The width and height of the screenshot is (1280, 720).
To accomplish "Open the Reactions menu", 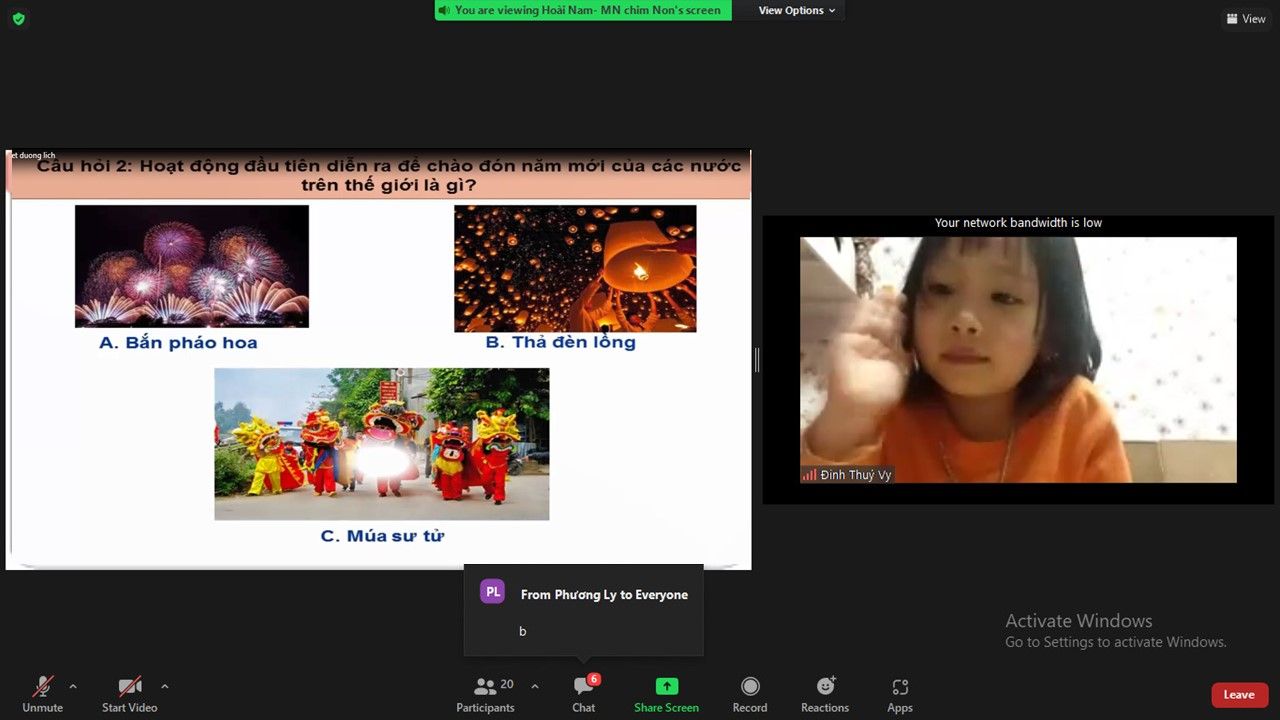I will click(x=825, y=694).
